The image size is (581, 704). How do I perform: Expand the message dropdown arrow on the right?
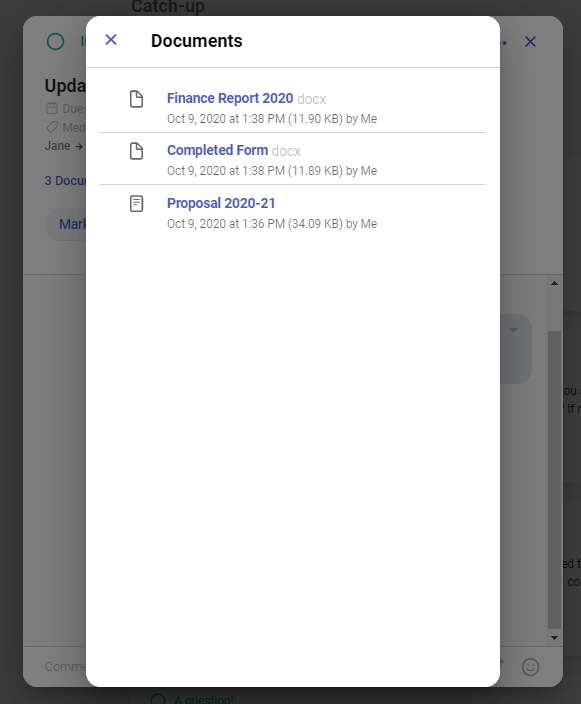514,330
